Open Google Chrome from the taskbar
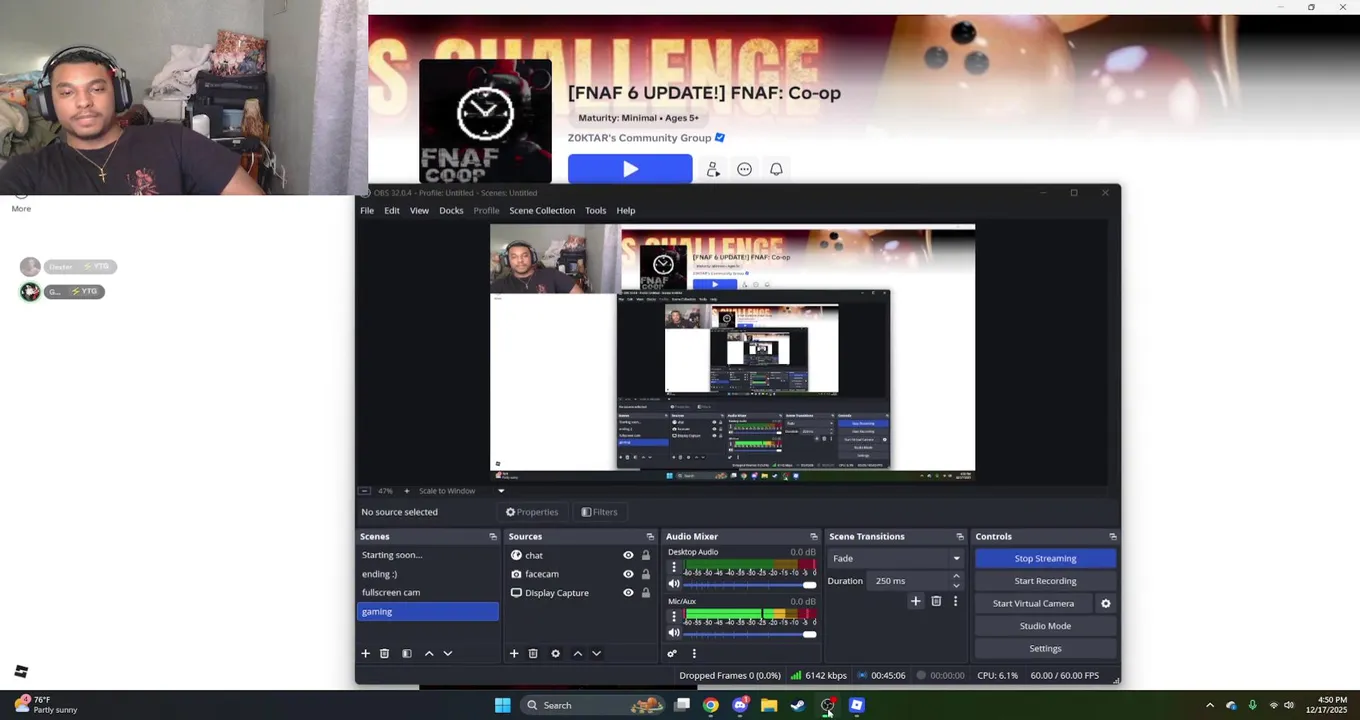This screenshot has width=1360, height=720. (x=710, y=705)
